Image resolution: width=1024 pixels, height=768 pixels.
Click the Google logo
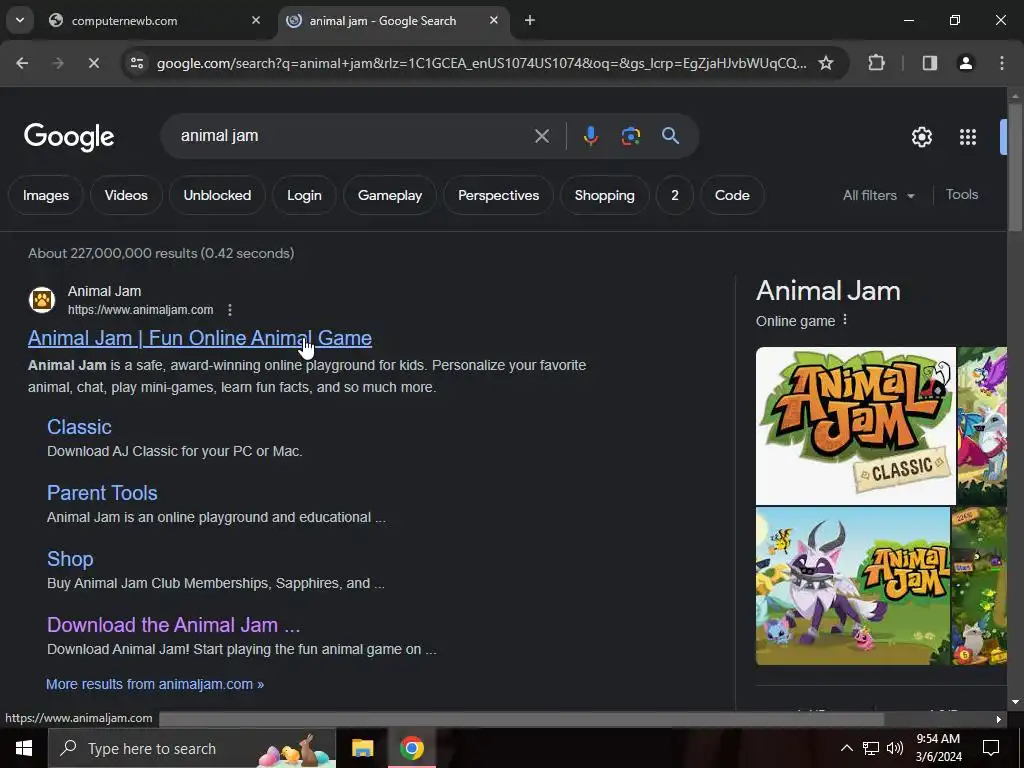69,136
